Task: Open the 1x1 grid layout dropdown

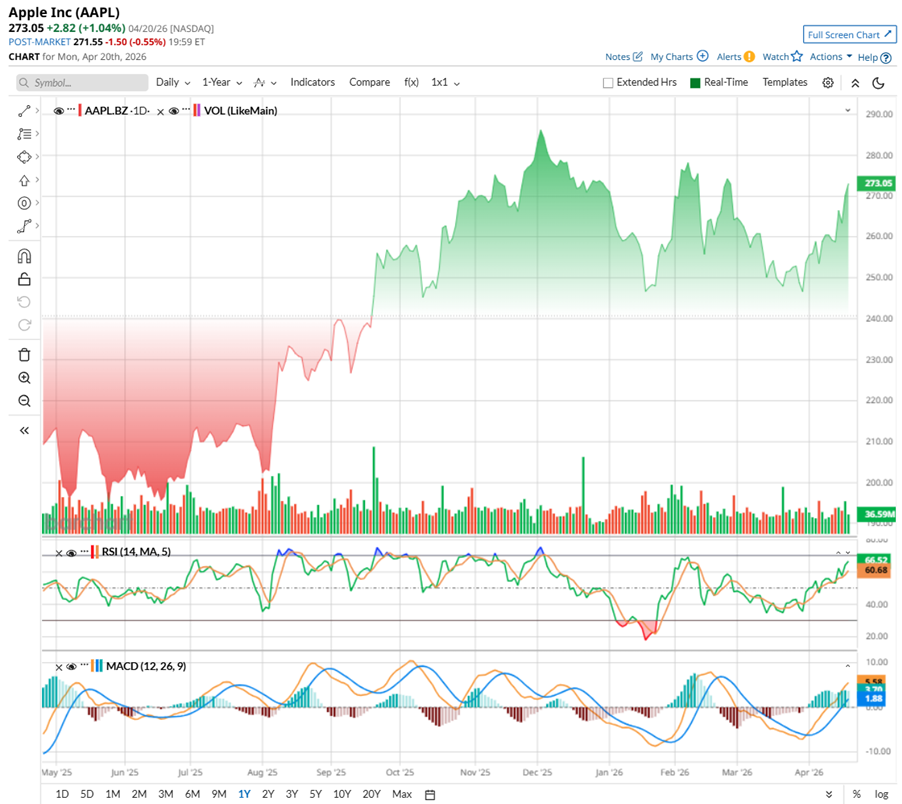Action: coord(445,82)
